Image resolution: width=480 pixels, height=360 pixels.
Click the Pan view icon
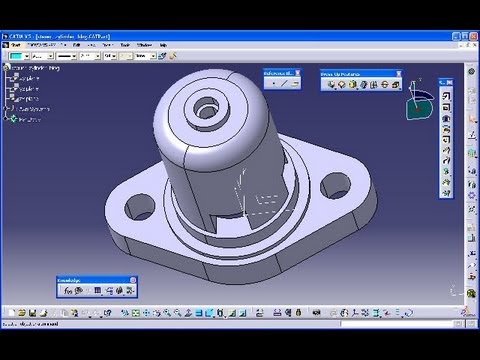point(146,313)
